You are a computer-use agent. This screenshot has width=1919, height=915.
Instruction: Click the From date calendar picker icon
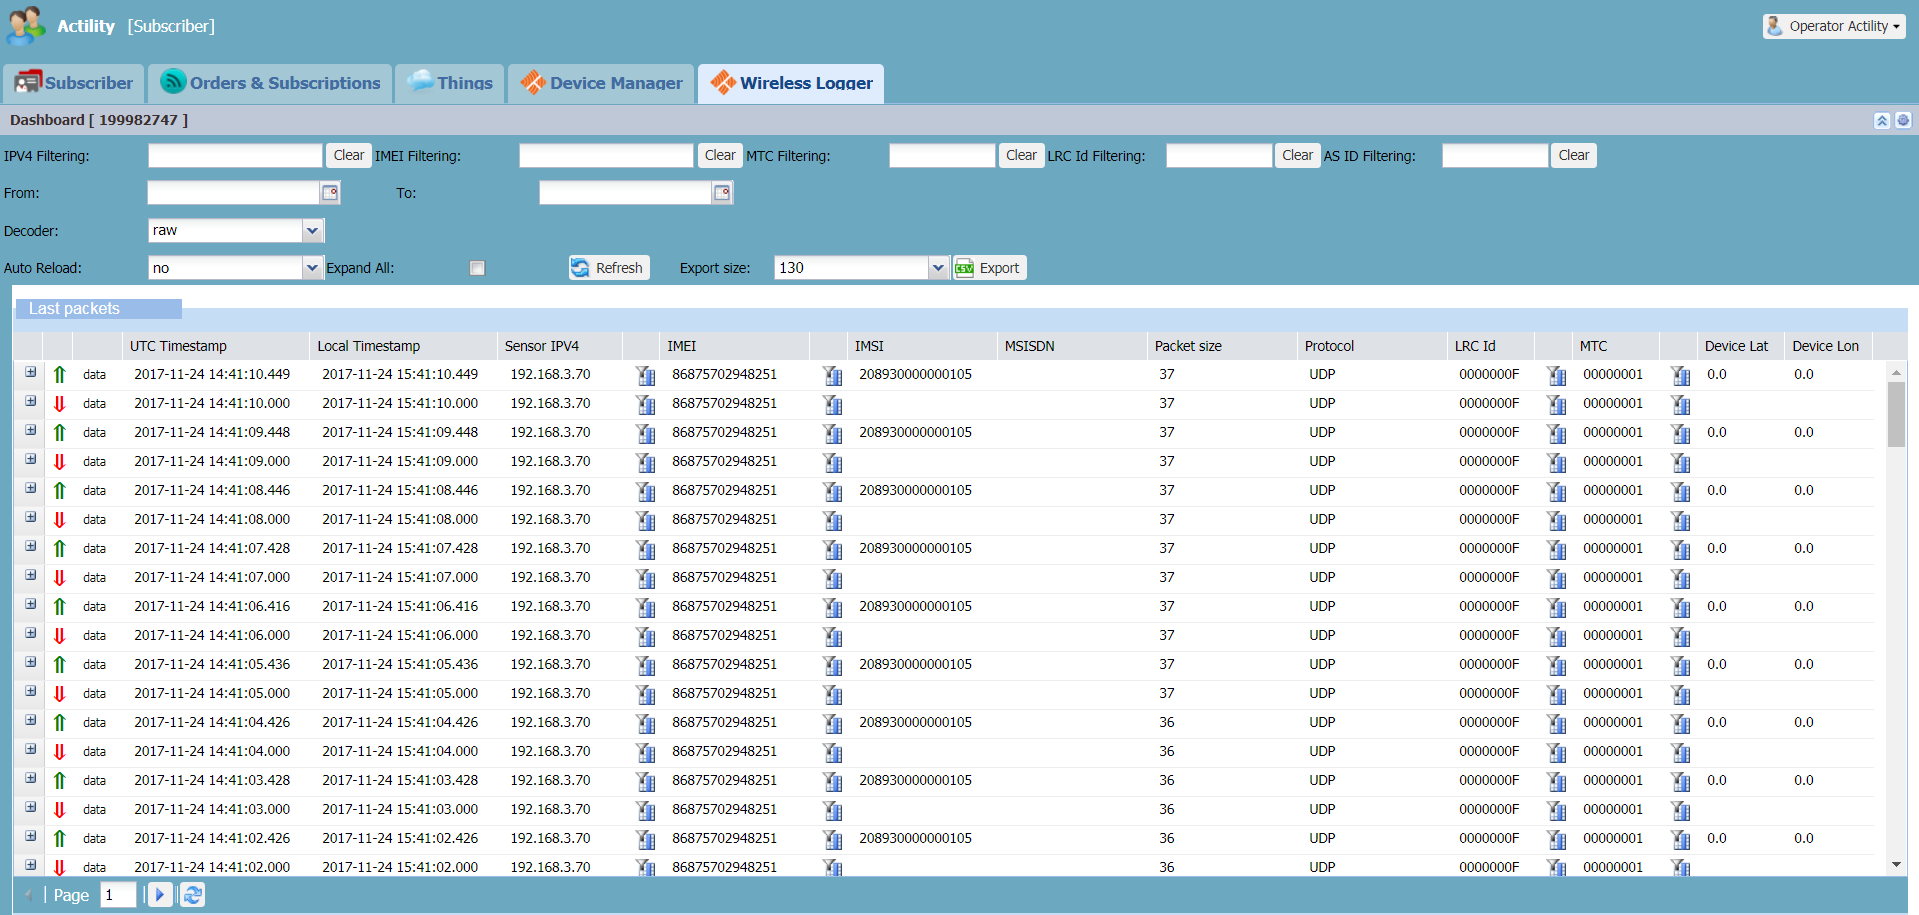[x=330, y=193]
